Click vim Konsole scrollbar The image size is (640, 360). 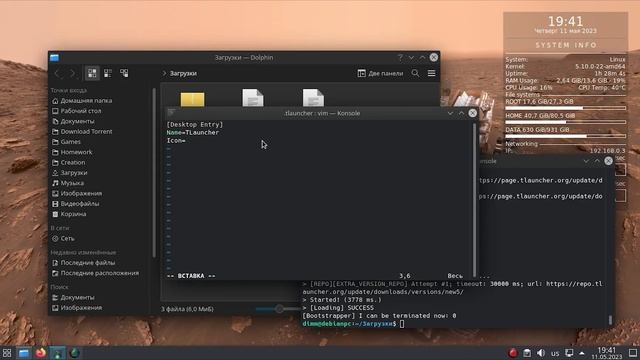[x=474, y=200]
